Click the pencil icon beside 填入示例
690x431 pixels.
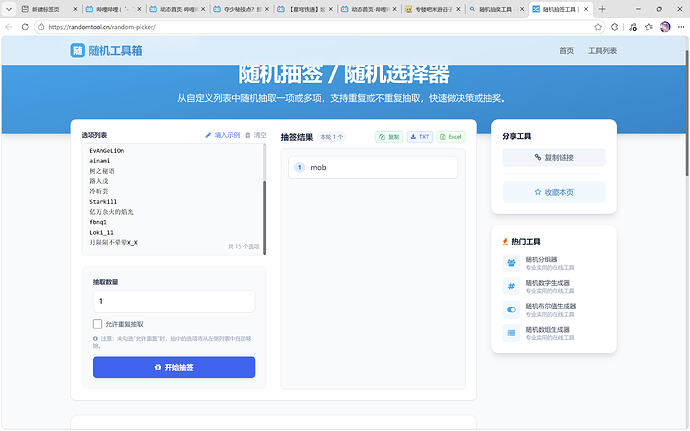(208, 135)
